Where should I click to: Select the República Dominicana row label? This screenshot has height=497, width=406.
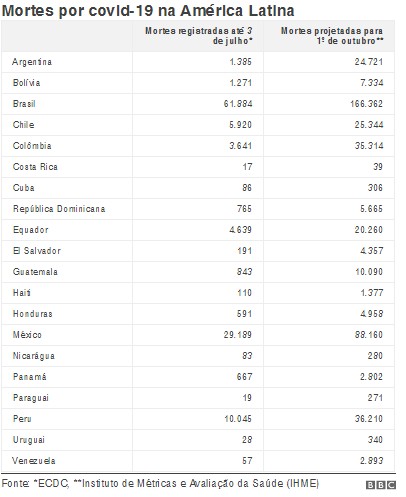59,209
